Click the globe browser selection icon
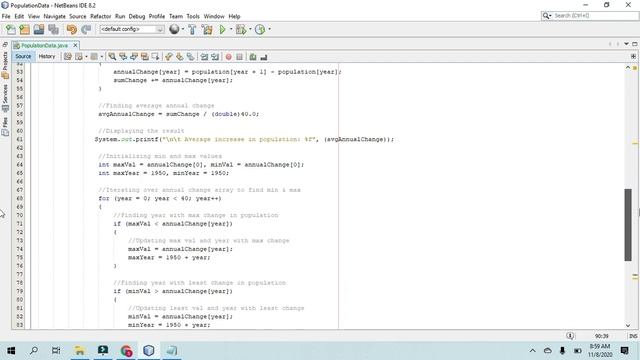640x360 pixels. point(174,29)
